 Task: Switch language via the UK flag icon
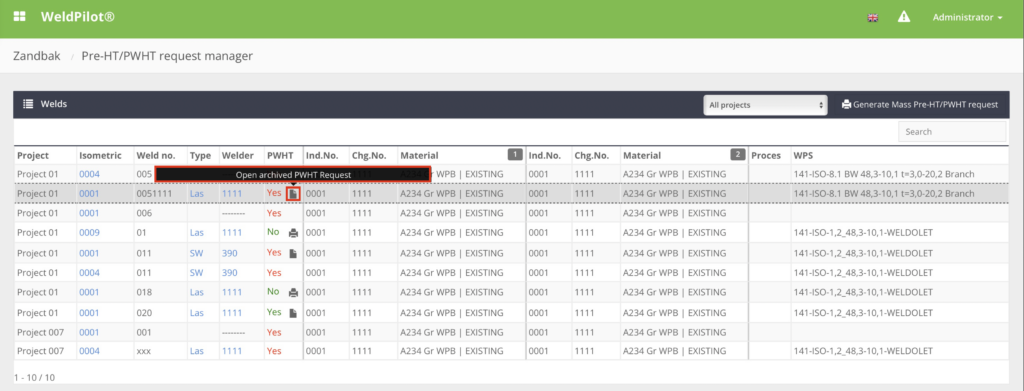(872, 18)
